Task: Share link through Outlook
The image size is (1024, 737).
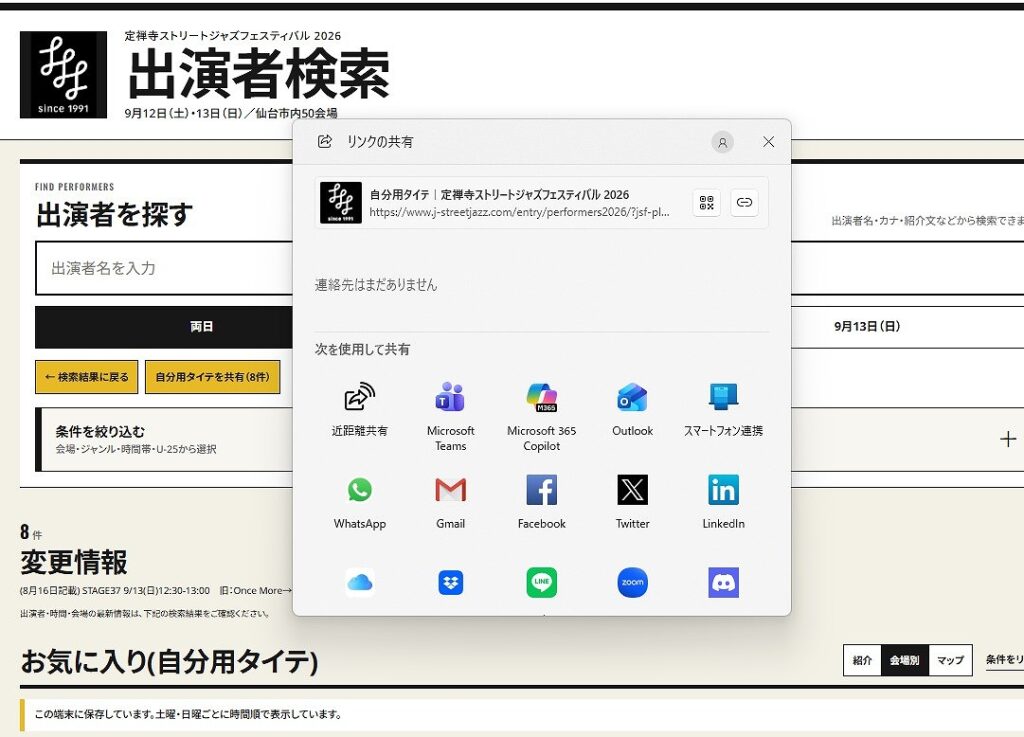Action: point(632,397)
